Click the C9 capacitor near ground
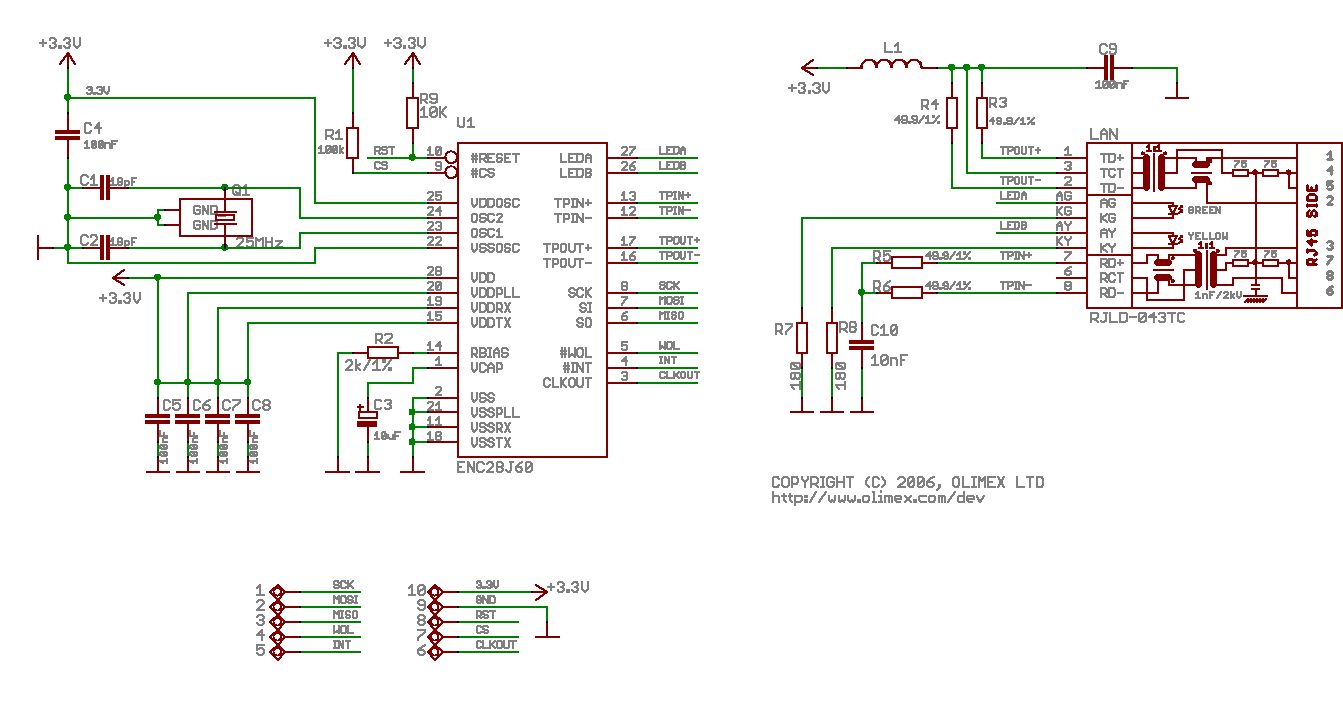This screenshot has height=716, width=1343. pyautogui.click(x=1107, y=67)
